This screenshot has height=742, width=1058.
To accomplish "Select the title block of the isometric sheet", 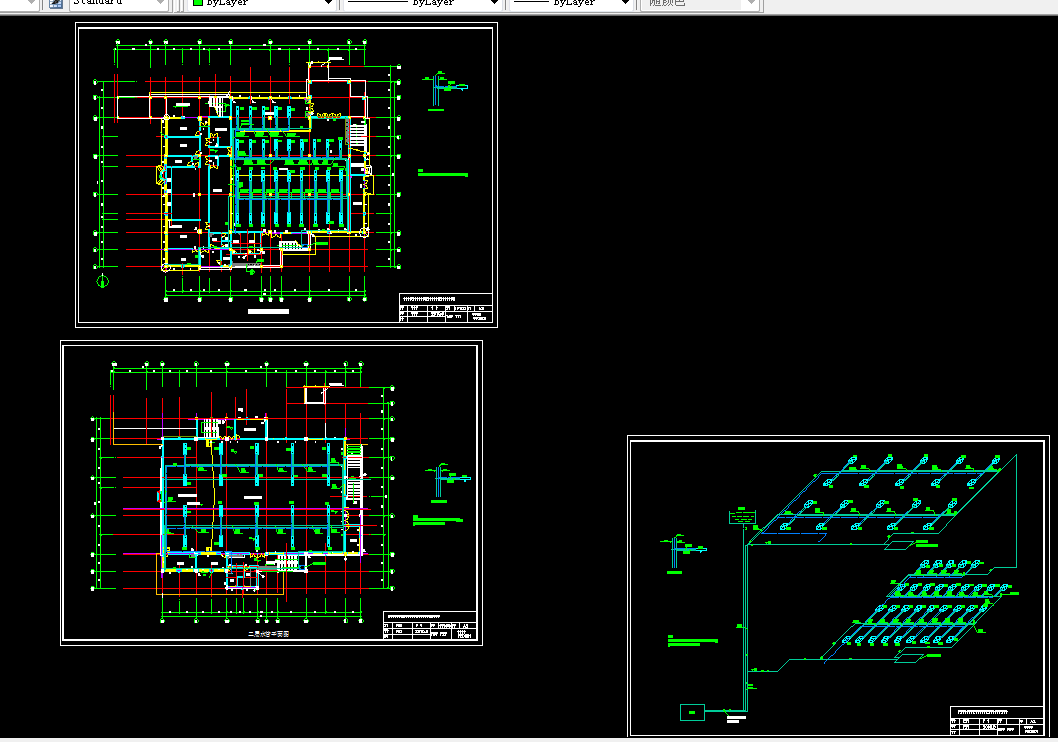I will coord(997,720).
